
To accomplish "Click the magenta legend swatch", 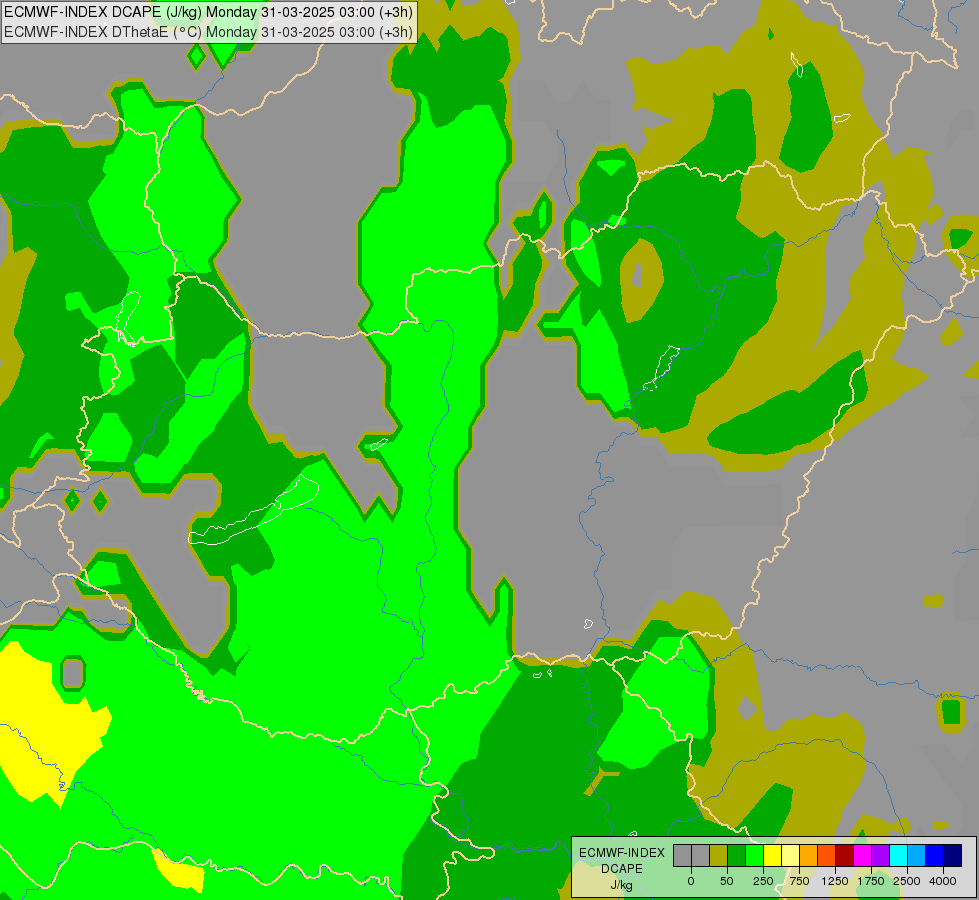I will 863,855.
